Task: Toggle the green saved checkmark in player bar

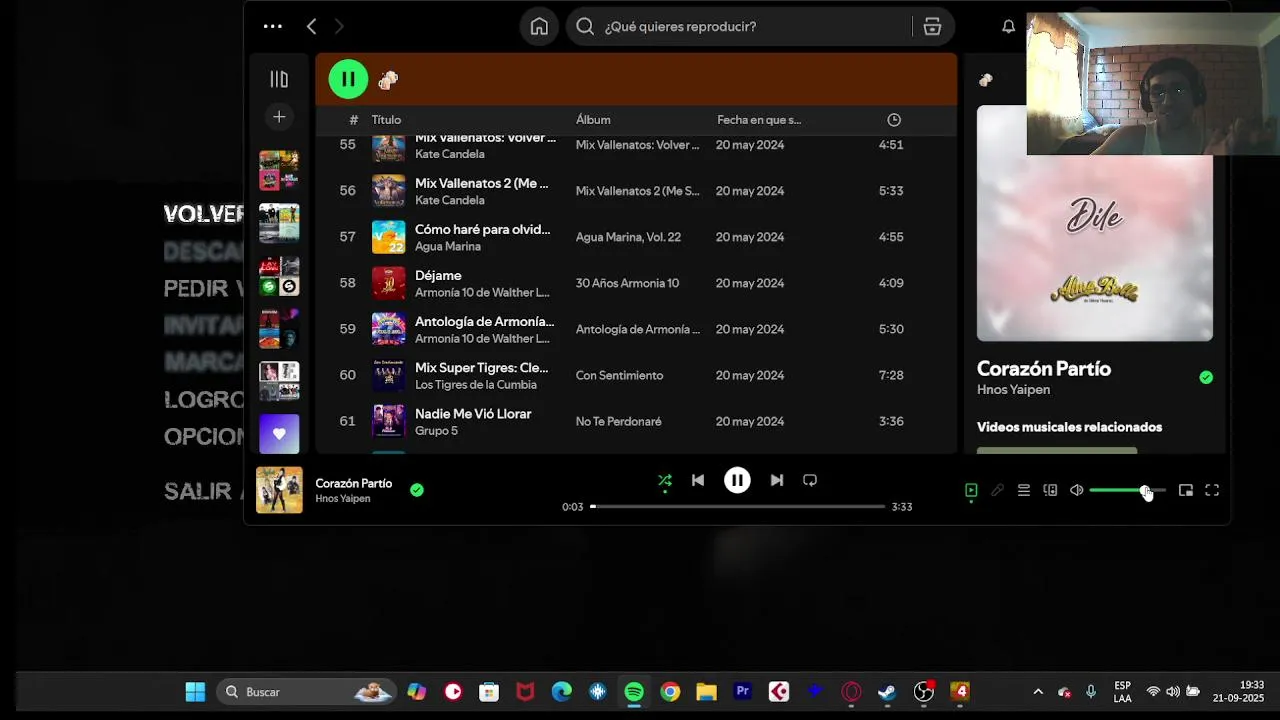Action: pos(417,490)
